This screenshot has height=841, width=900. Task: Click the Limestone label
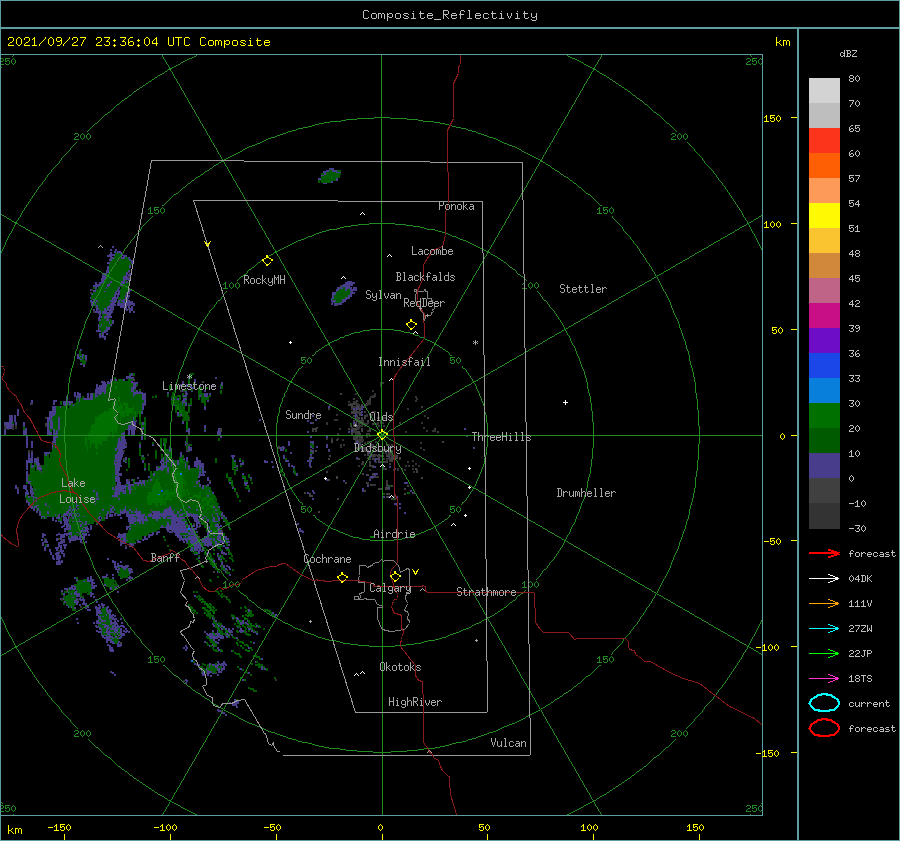click(x=189, y=386)
